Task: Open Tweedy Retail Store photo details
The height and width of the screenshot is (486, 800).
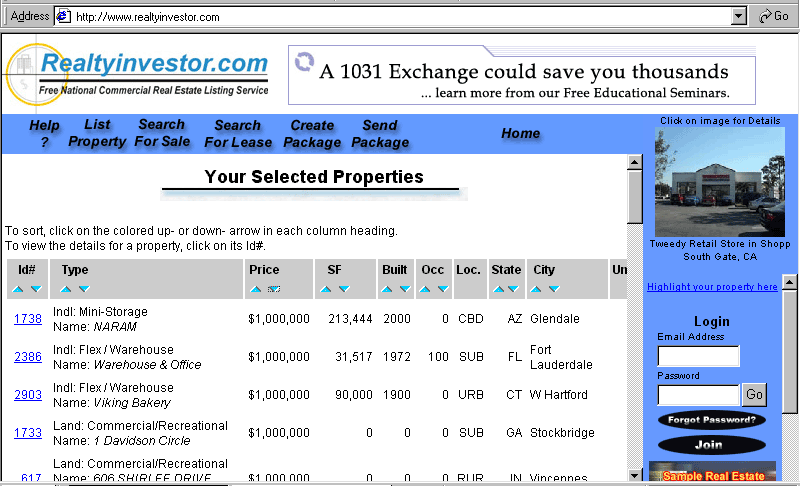Action: [x=720, y=182]
